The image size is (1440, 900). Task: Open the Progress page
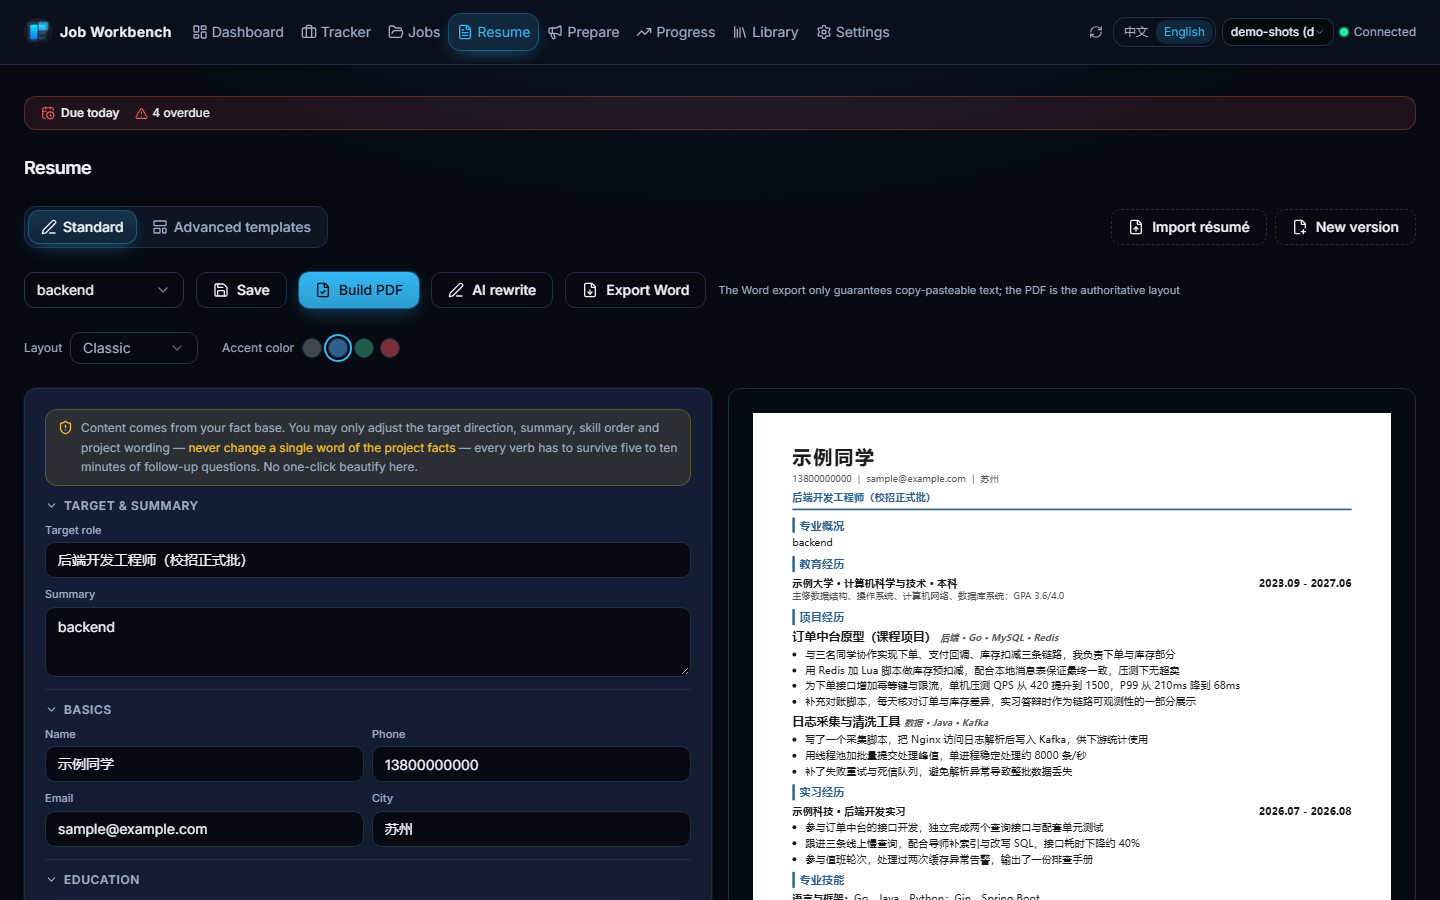point(676,32)
